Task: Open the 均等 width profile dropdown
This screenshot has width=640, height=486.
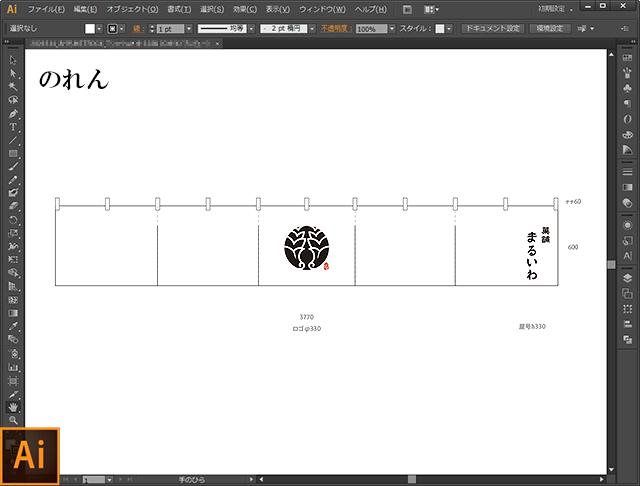Action: (x=251, y=29)
